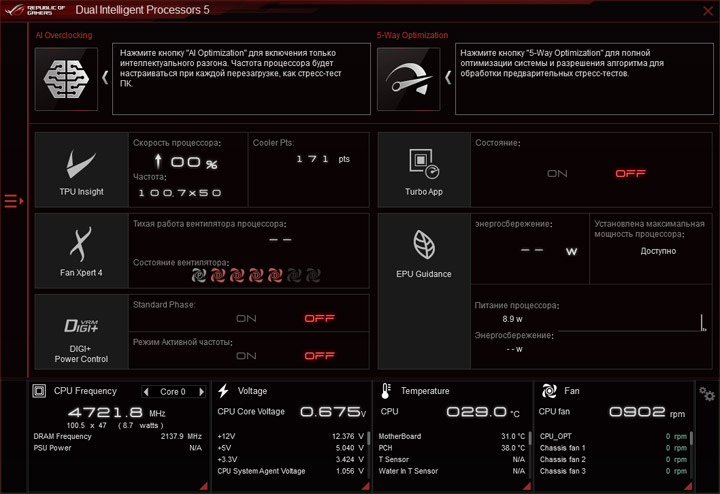Click the CPU power usage graph
Screen dimensions: 720x494
click(632, 322)
